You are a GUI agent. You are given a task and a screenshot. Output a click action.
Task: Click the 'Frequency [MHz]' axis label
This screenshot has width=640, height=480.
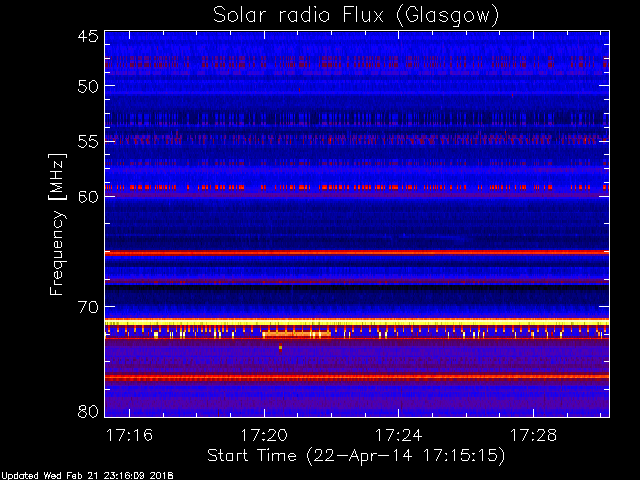(57, 224)
